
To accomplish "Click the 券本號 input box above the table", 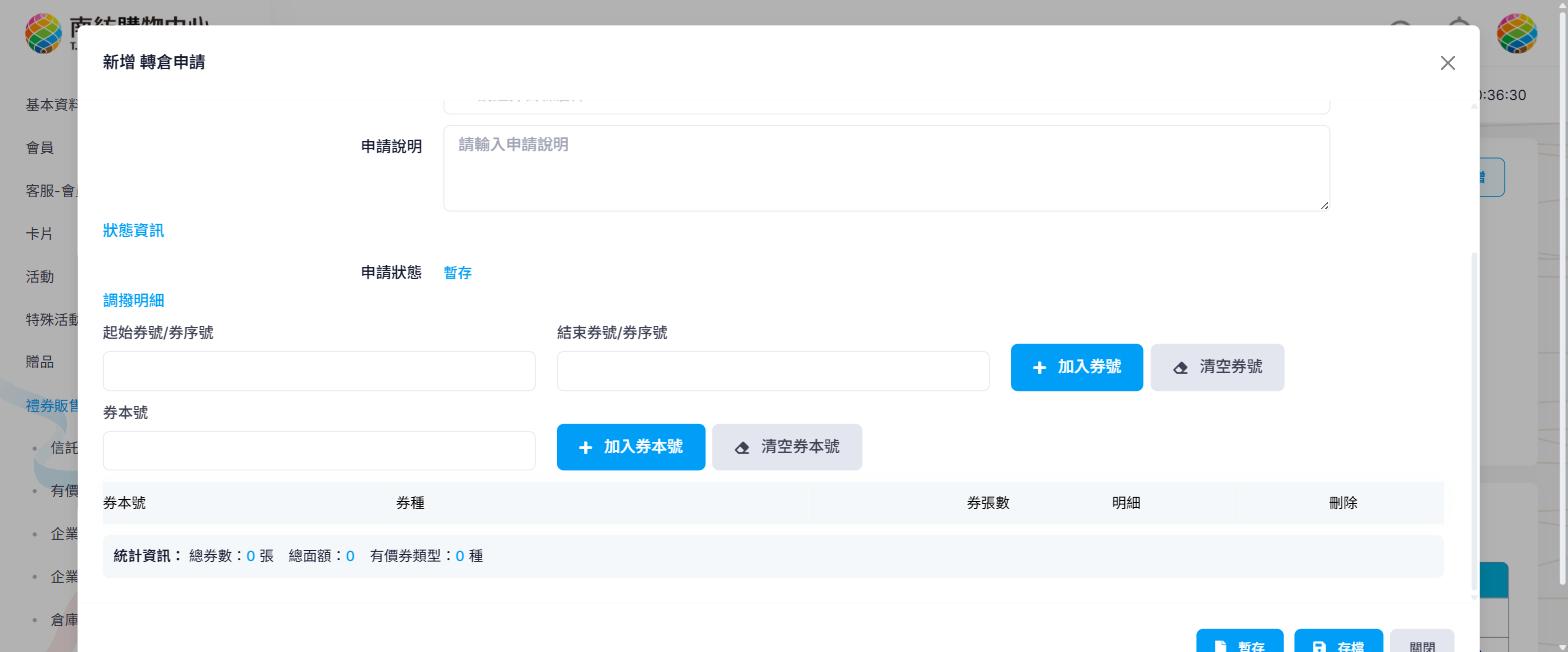I will [x=319, y=451].
